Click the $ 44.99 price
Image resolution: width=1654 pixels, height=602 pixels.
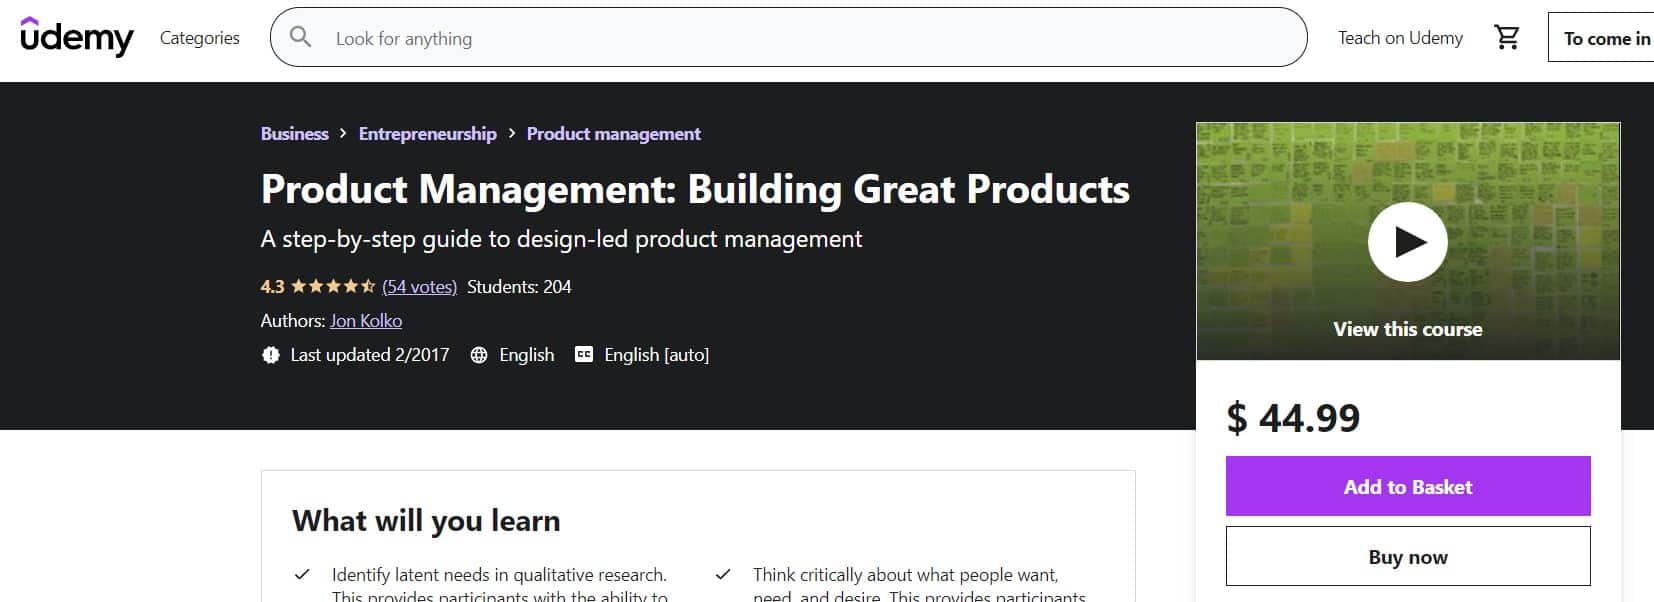point(1293,417)
